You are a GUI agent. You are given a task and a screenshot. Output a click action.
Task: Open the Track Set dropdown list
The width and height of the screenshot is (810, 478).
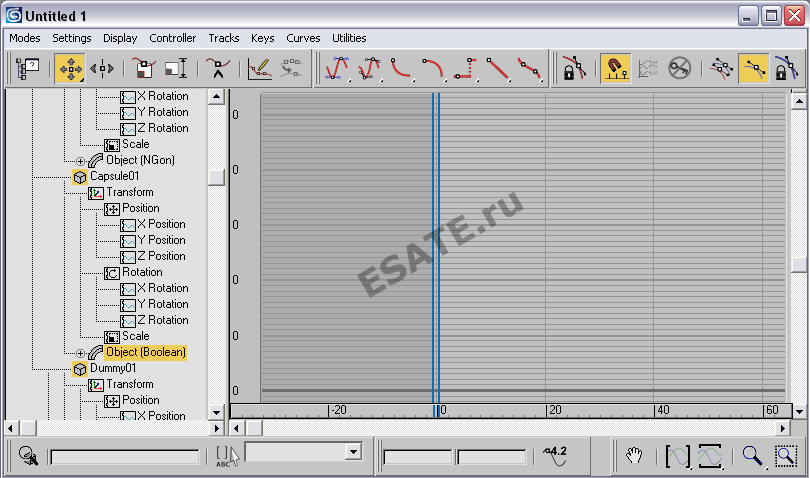353,452
